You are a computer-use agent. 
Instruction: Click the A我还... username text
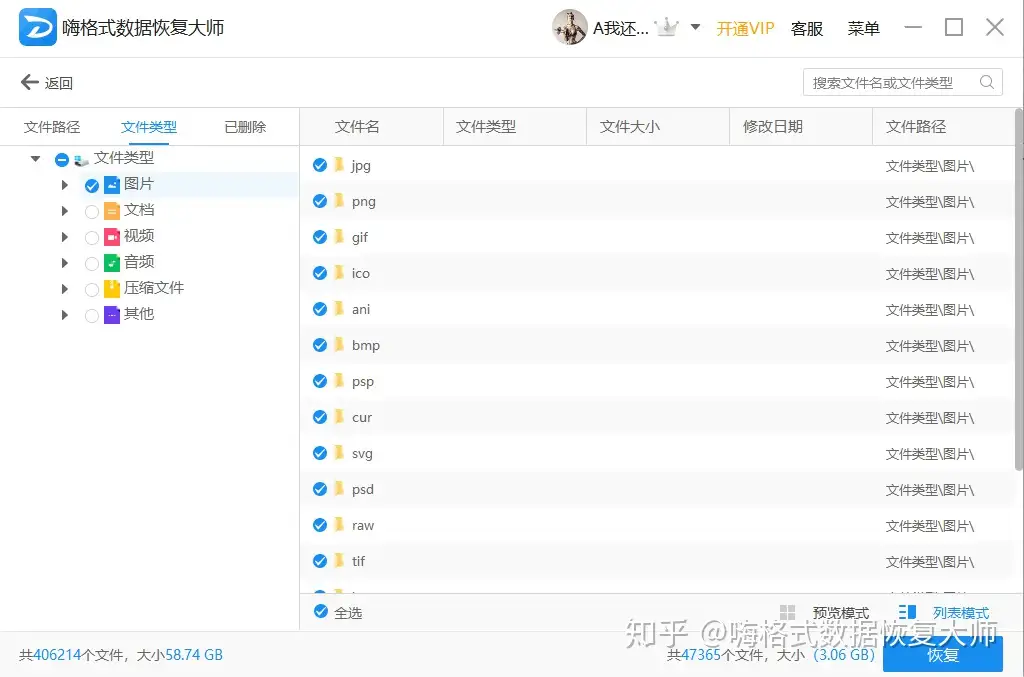[620, 28]
